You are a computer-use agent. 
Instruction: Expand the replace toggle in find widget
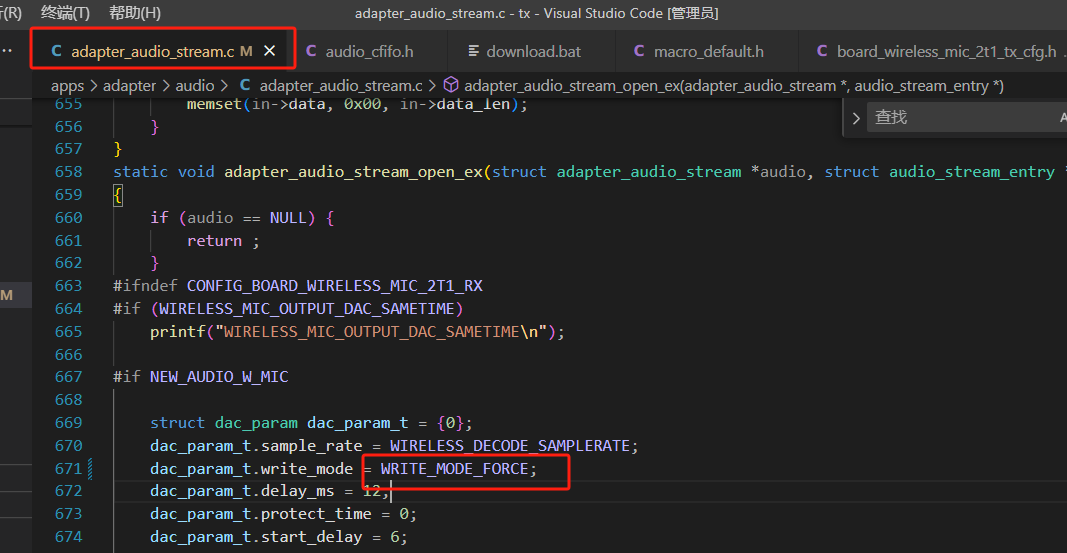(856, 118)
